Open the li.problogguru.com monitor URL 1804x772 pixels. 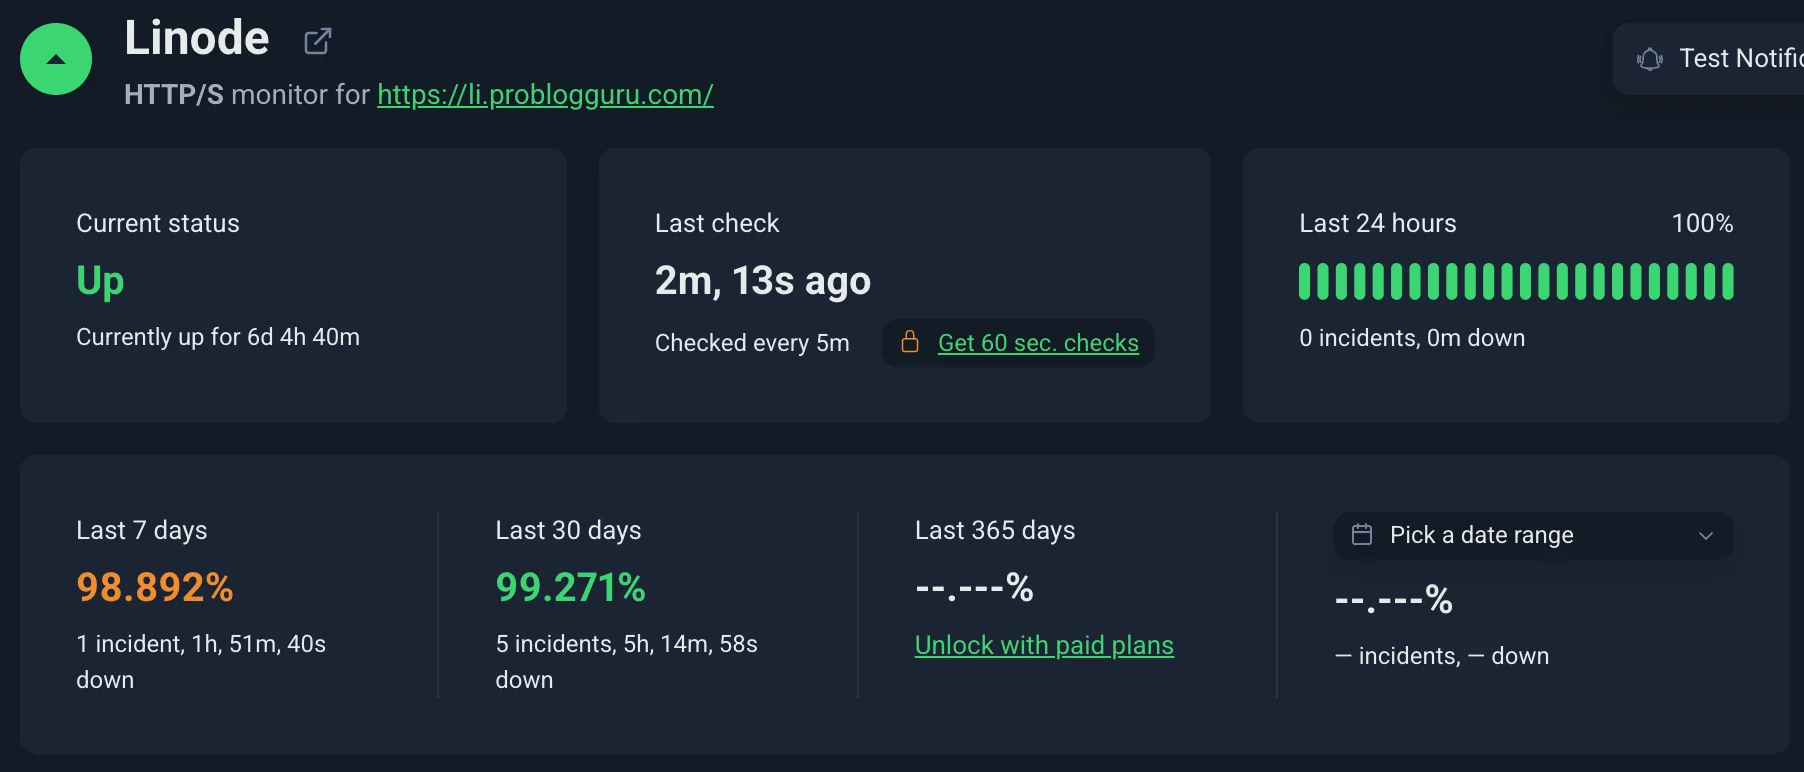545,95
